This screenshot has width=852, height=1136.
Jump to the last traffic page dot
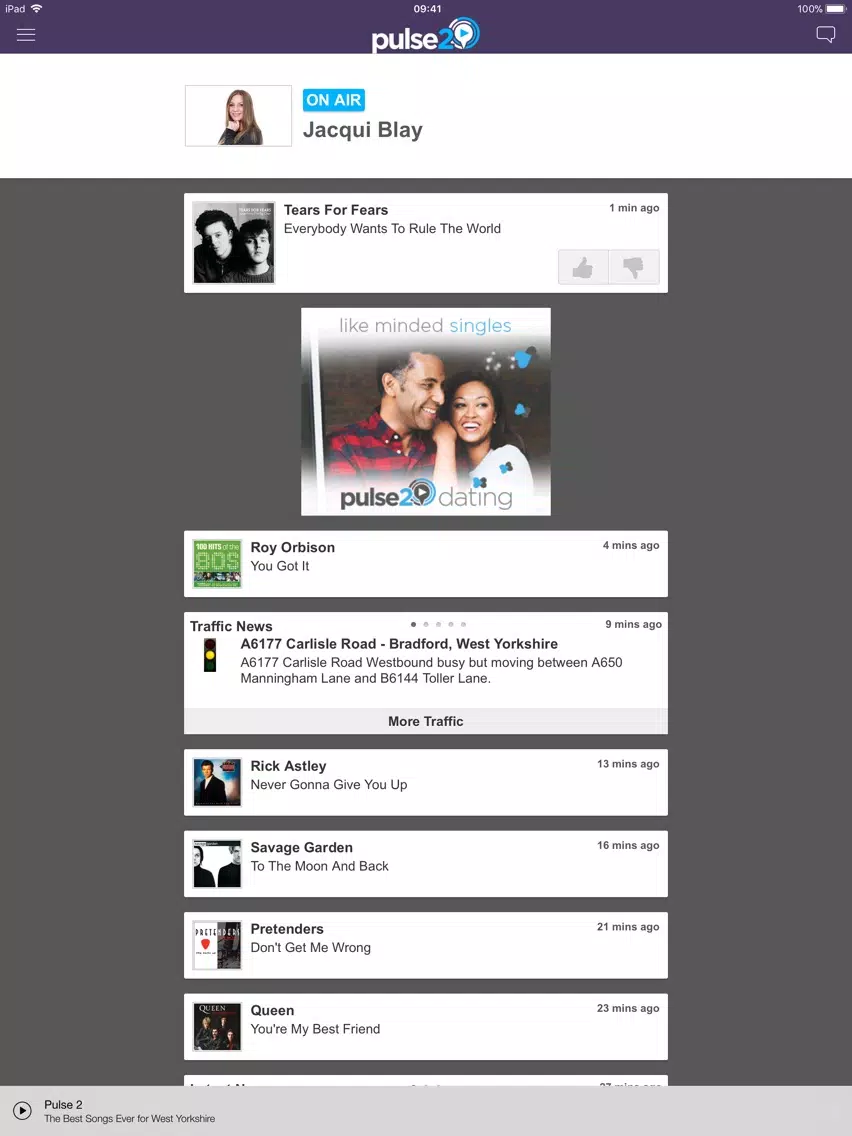[x=464, y=624]
